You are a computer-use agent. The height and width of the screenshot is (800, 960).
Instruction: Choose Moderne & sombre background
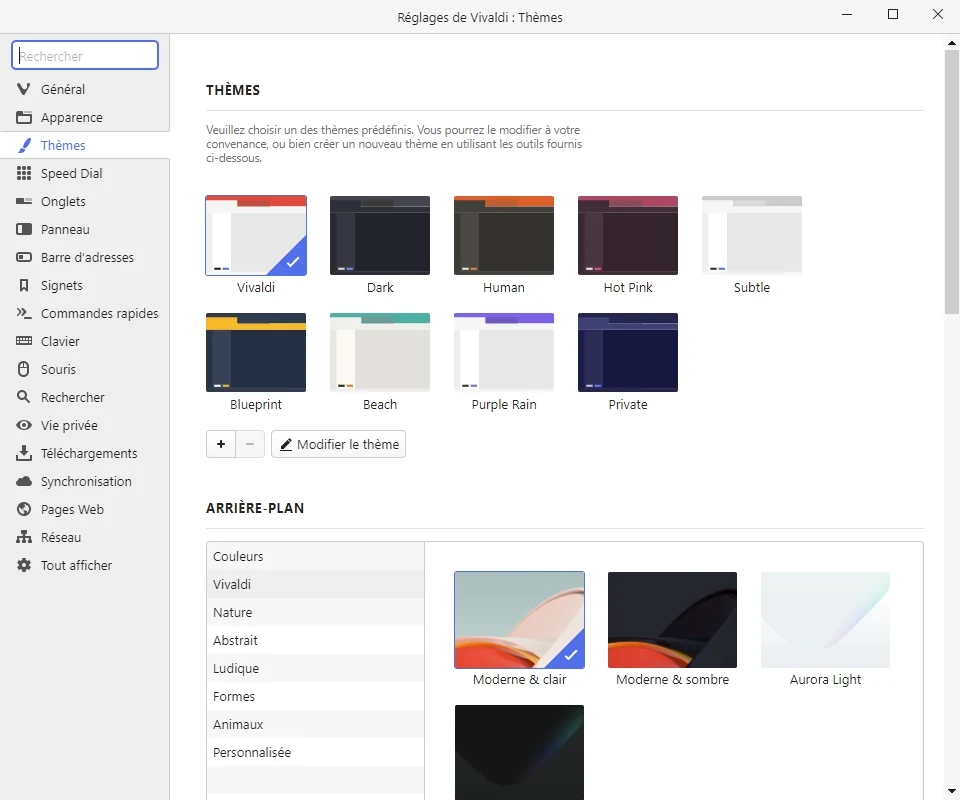click(672, 620)
